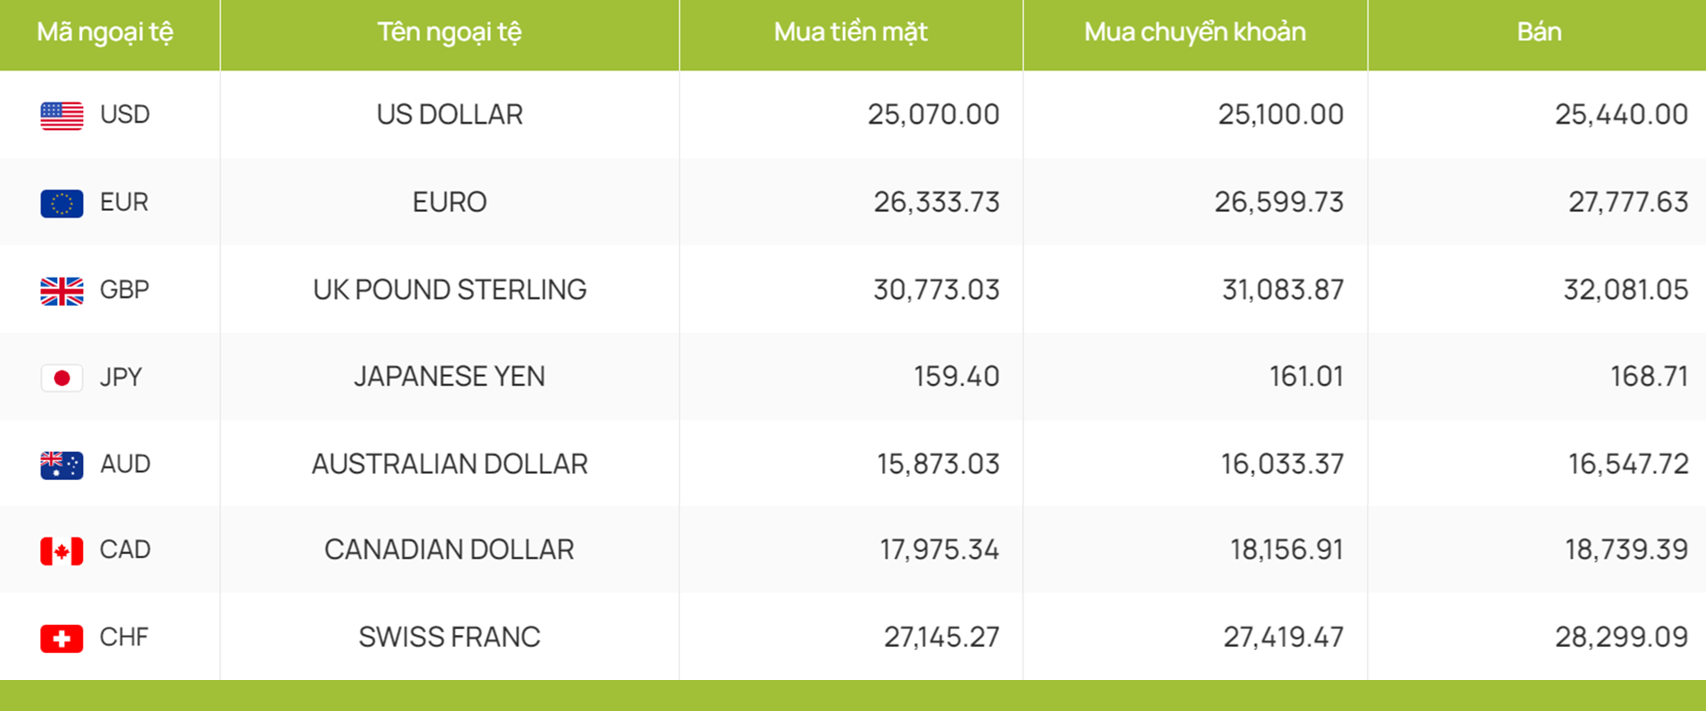The height and width of the screenshot is (711, 1706).
Task: Click EUR cash buy rate 26,333.73
Action: [x=937, y=202]
